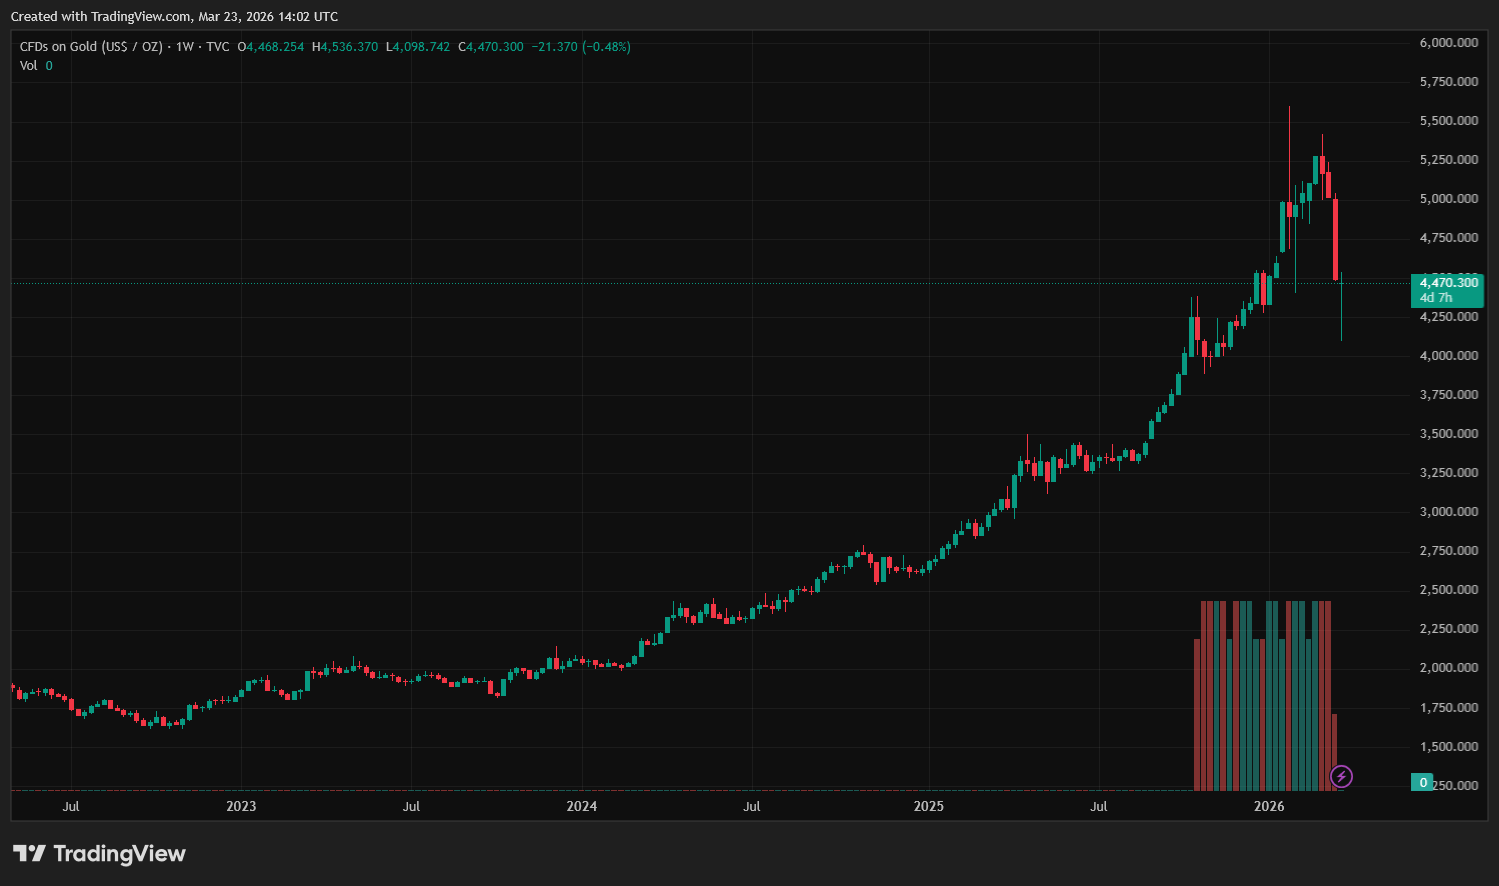The image size is (1499, 886).
Task: Click the TVC exchange label in the legend
Action: pos(217,47)
